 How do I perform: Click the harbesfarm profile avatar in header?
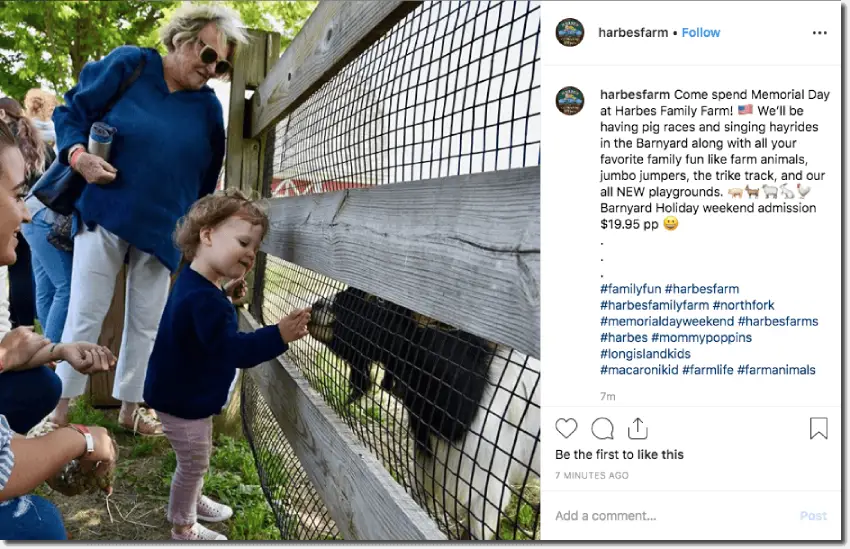click(570, 33)
